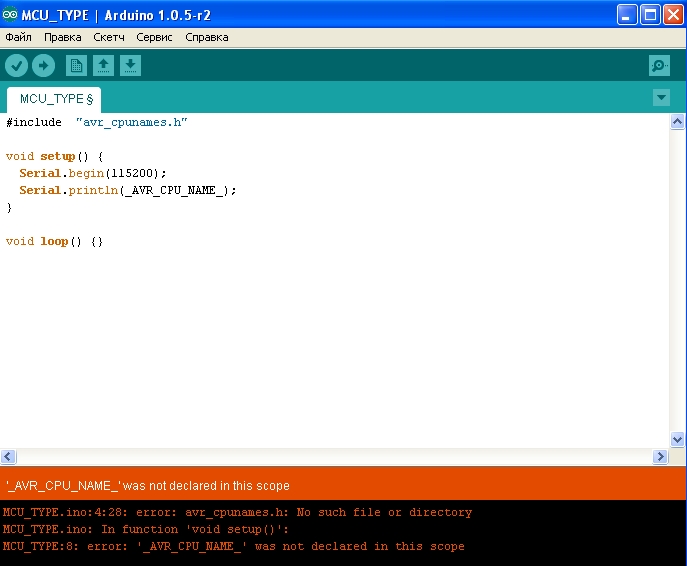
Task: Click the Arduino logo in title bar
Action: (x=10, y=15)
